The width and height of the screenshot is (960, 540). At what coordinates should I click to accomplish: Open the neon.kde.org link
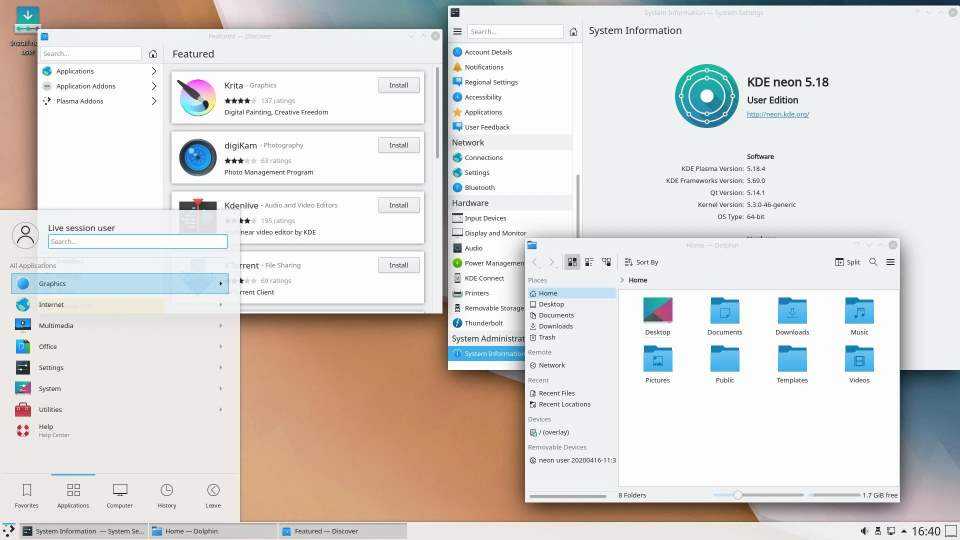tap(777, 114)
